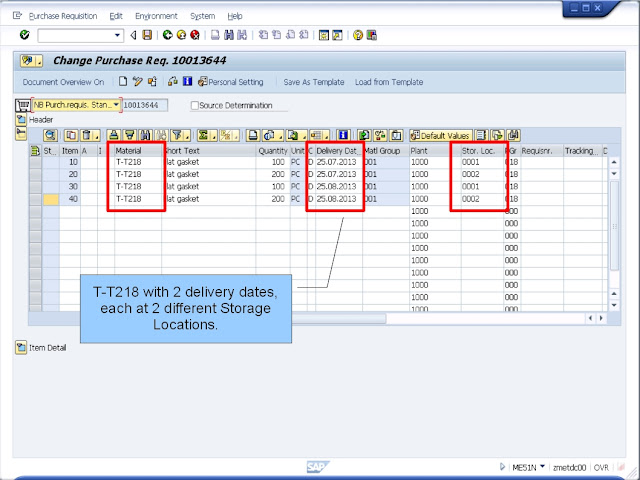640x480 pixels.
Task: Click Save As Template
Action: 313,82
